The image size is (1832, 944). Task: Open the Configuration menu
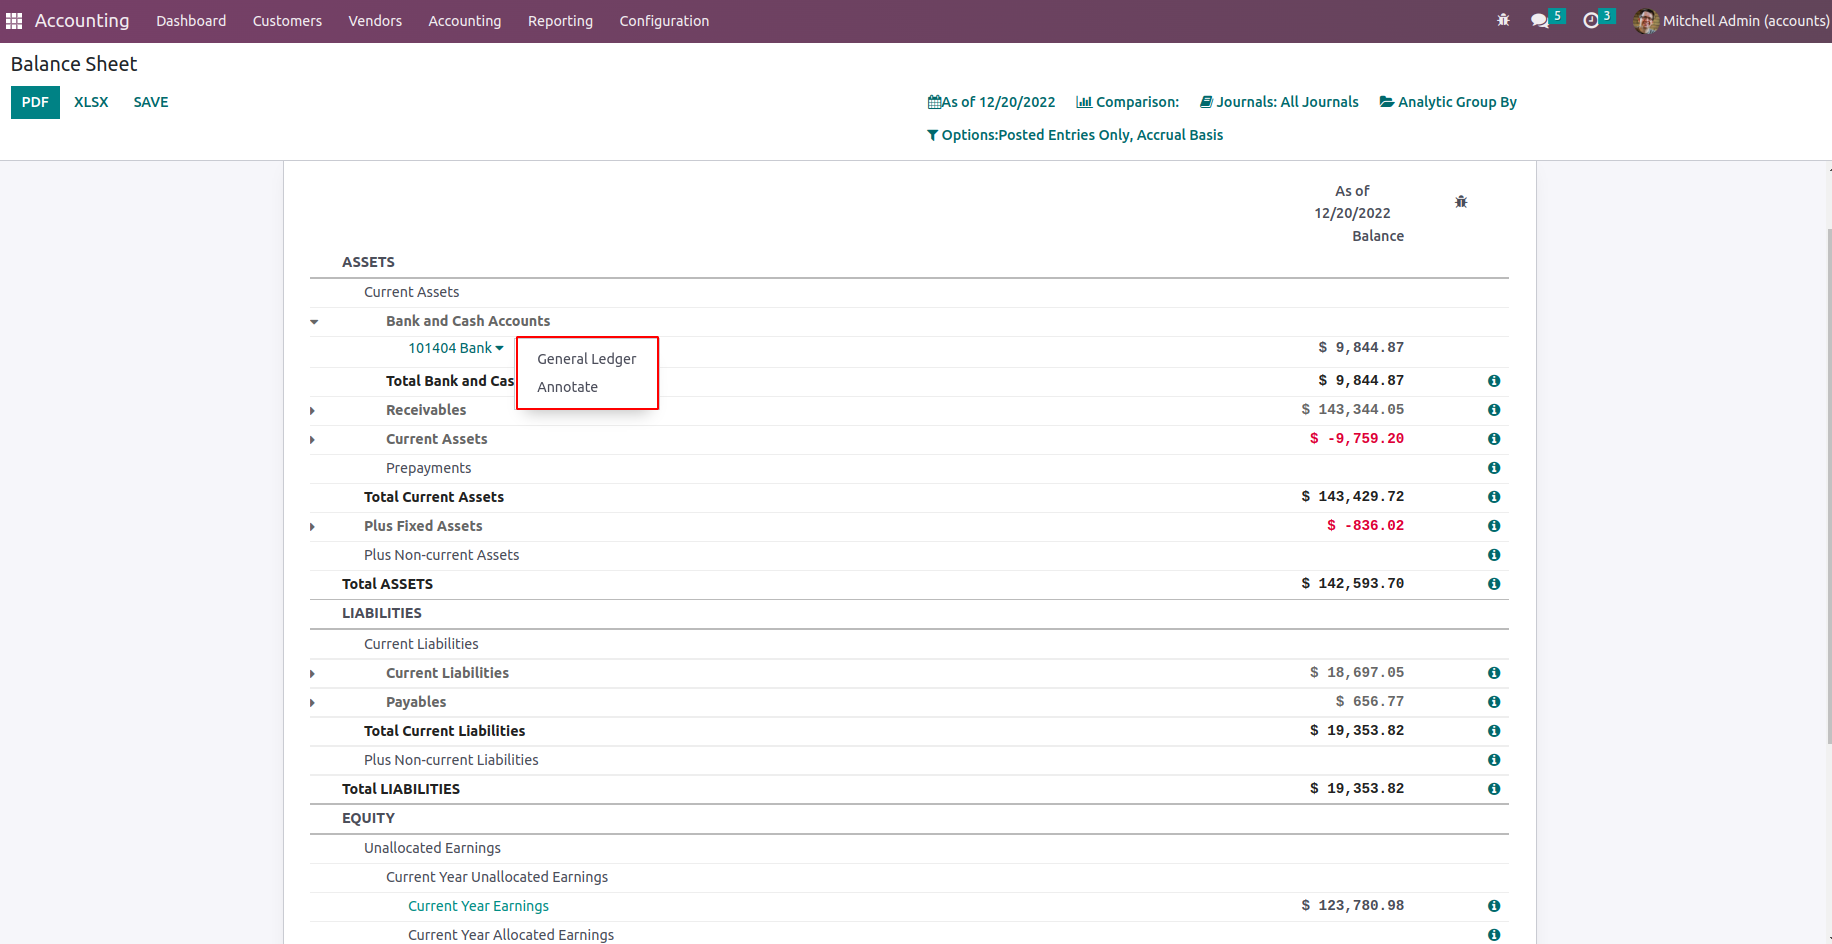coord(664,21)
